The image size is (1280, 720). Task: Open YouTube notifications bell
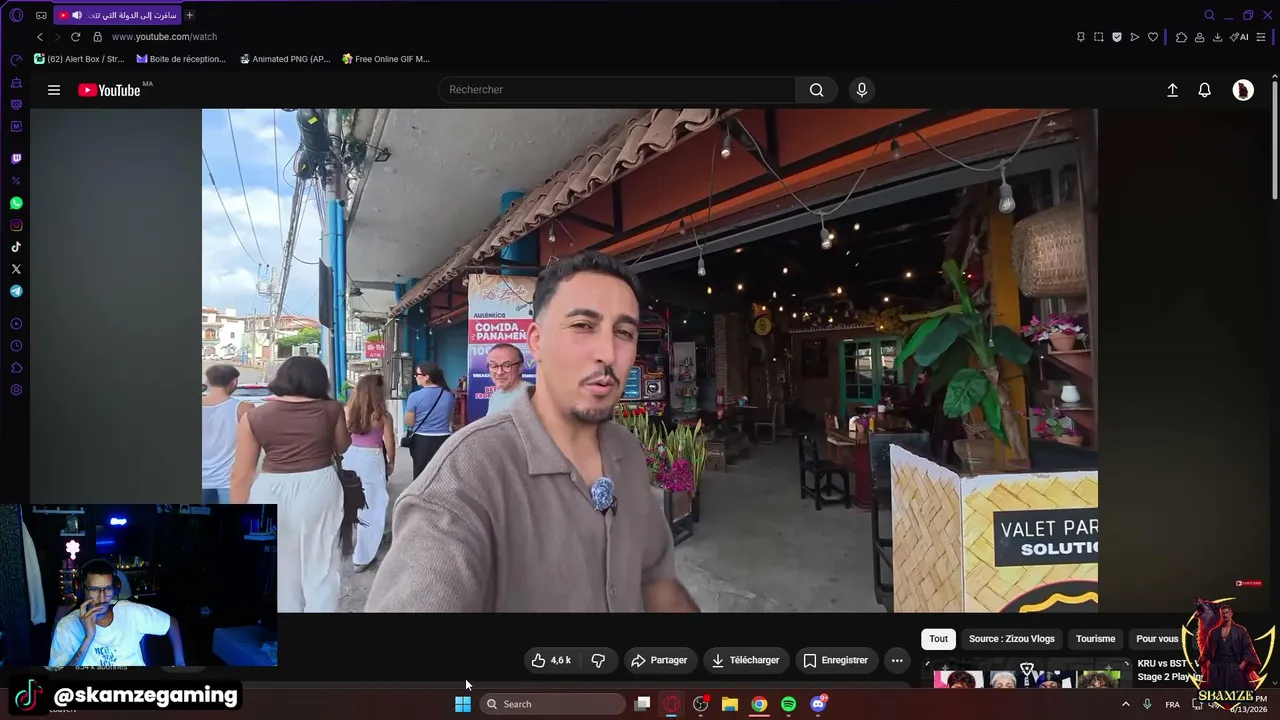click(1205, 90)
